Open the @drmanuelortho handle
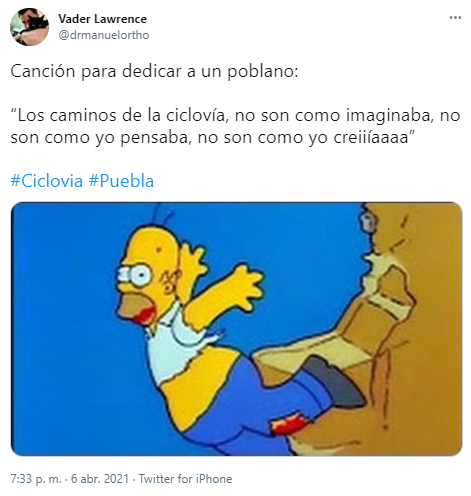 (x=104, y=35)
